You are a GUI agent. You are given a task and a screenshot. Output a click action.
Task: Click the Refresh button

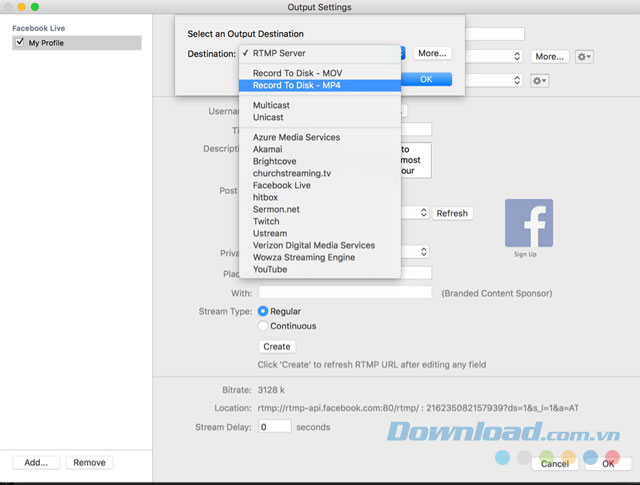click(x=452, y=214)
